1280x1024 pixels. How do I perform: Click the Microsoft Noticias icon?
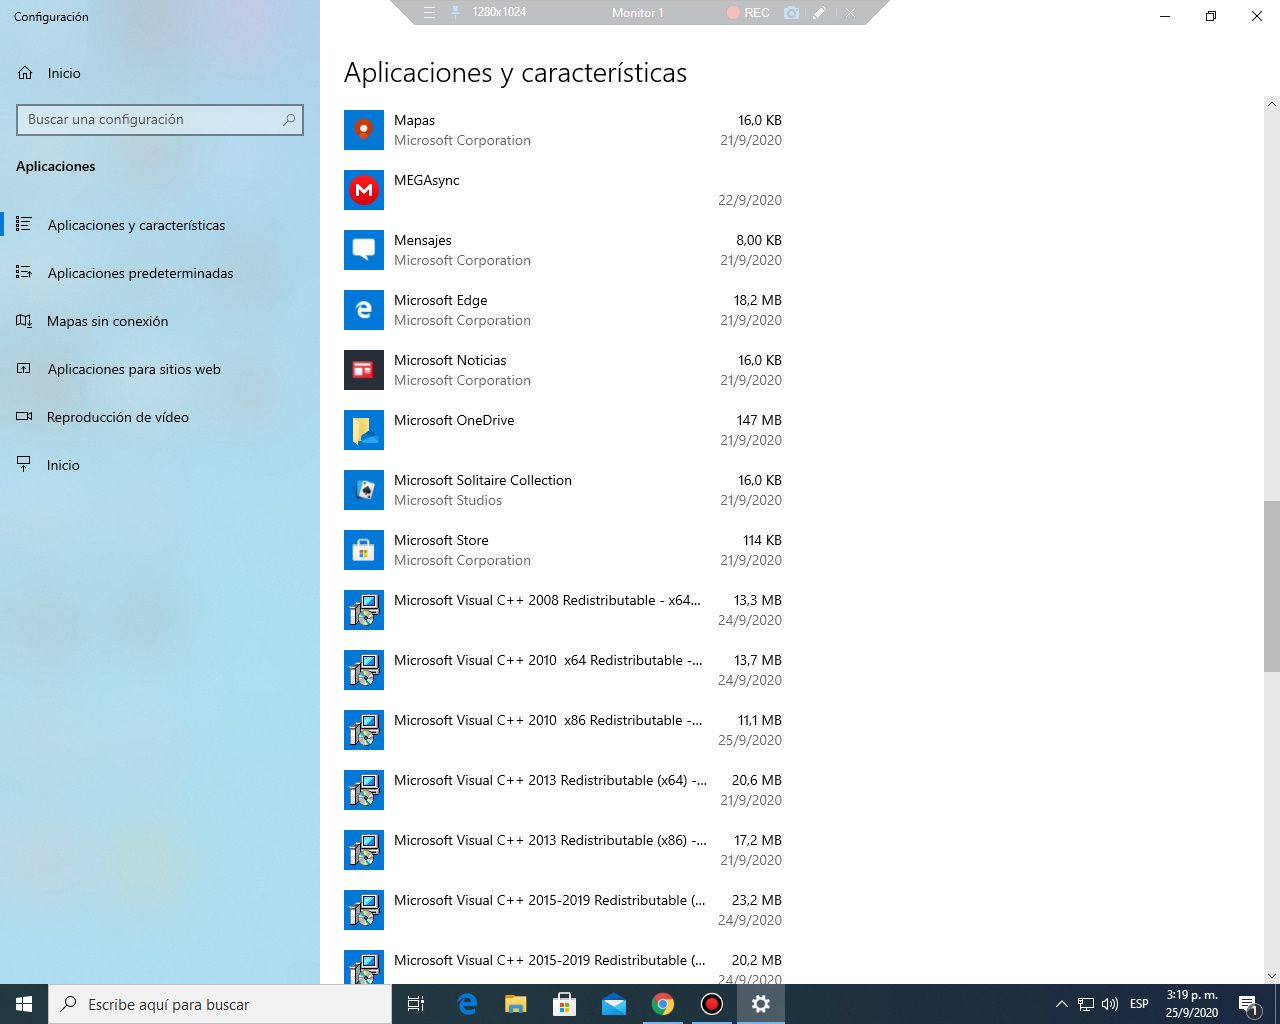coord(364,370)
